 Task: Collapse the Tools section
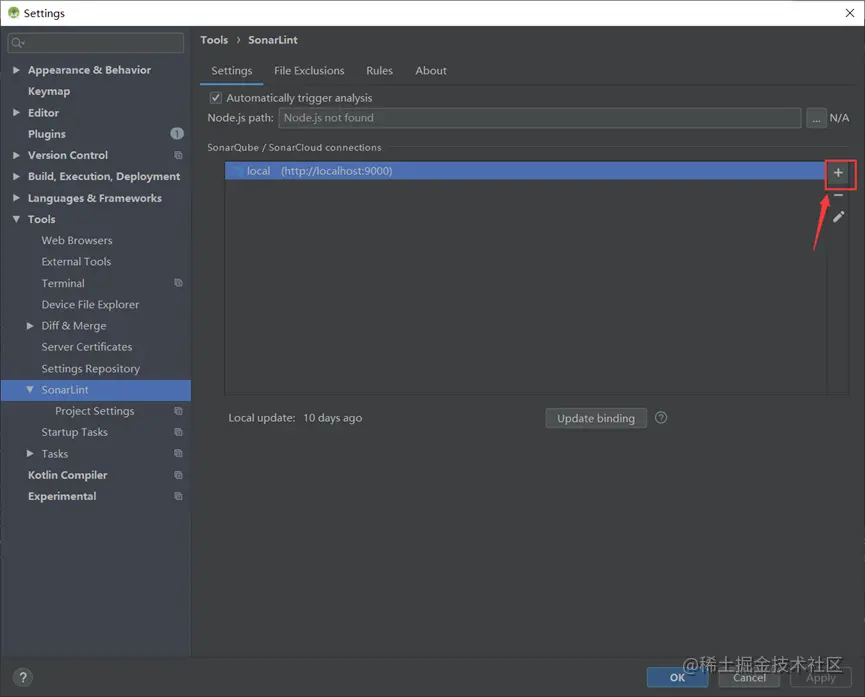[14, 219]
